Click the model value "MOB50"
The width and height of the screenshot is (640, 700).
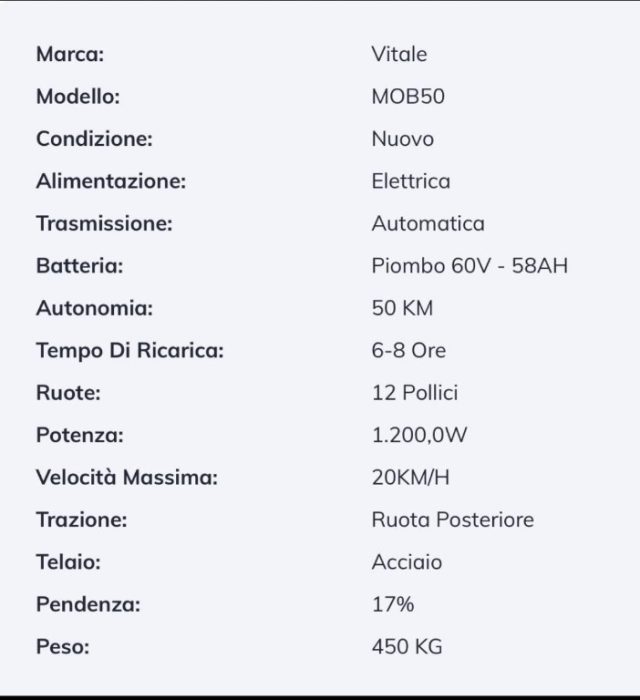(x=408, y=97)
